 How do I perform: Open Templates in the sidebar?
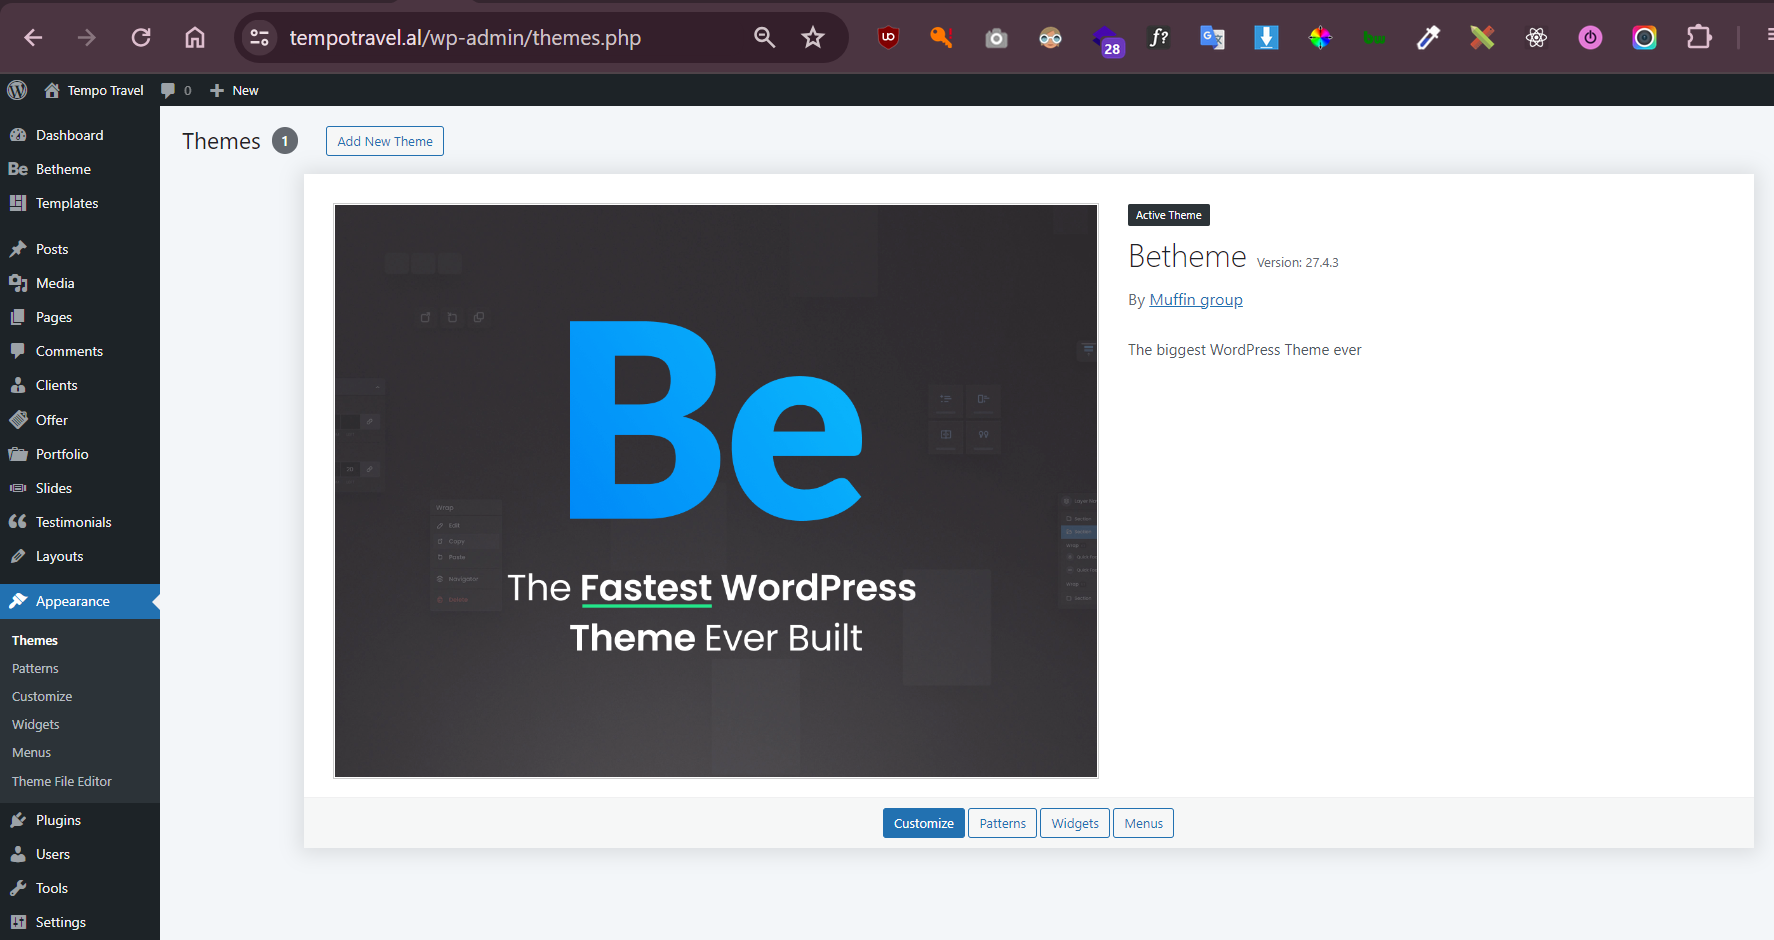point(80,203)
